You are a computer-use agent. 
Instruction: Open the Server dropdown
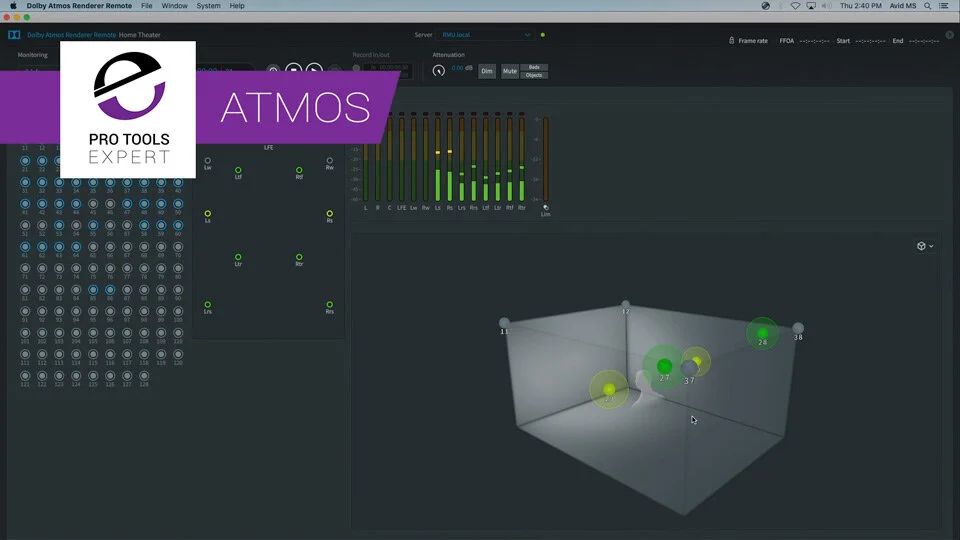pyautogui.click(x=485, y=35)
